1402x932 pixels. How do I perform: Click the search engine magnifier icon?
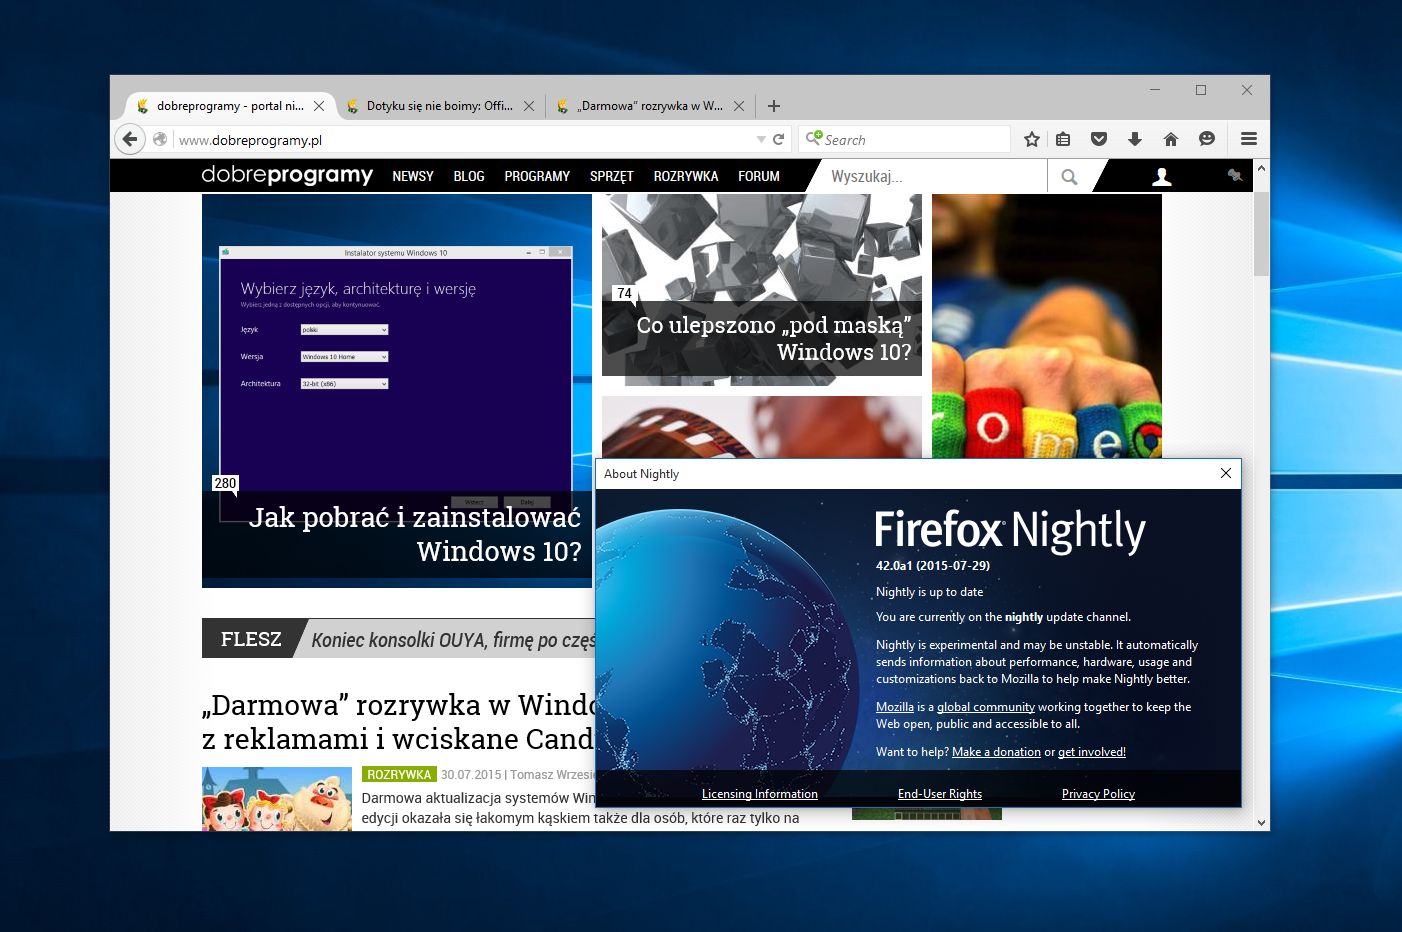click(x=813, y=138)
